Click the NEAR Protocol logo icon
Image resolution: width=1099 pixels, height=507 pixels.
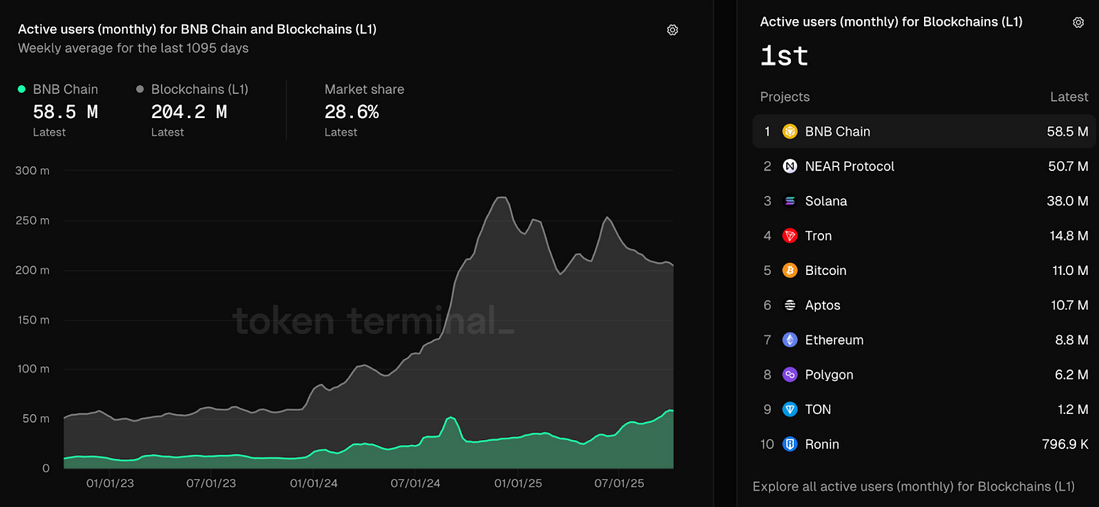(x=790, y=167)
